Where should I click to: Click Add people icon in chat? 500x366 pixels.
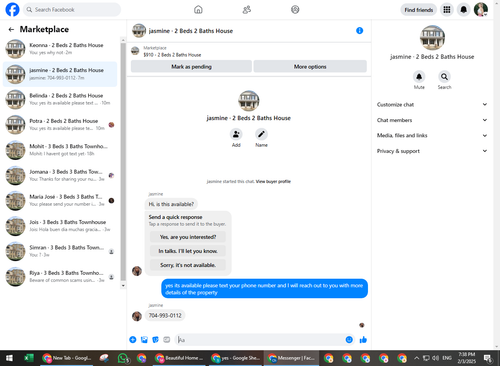236,134
